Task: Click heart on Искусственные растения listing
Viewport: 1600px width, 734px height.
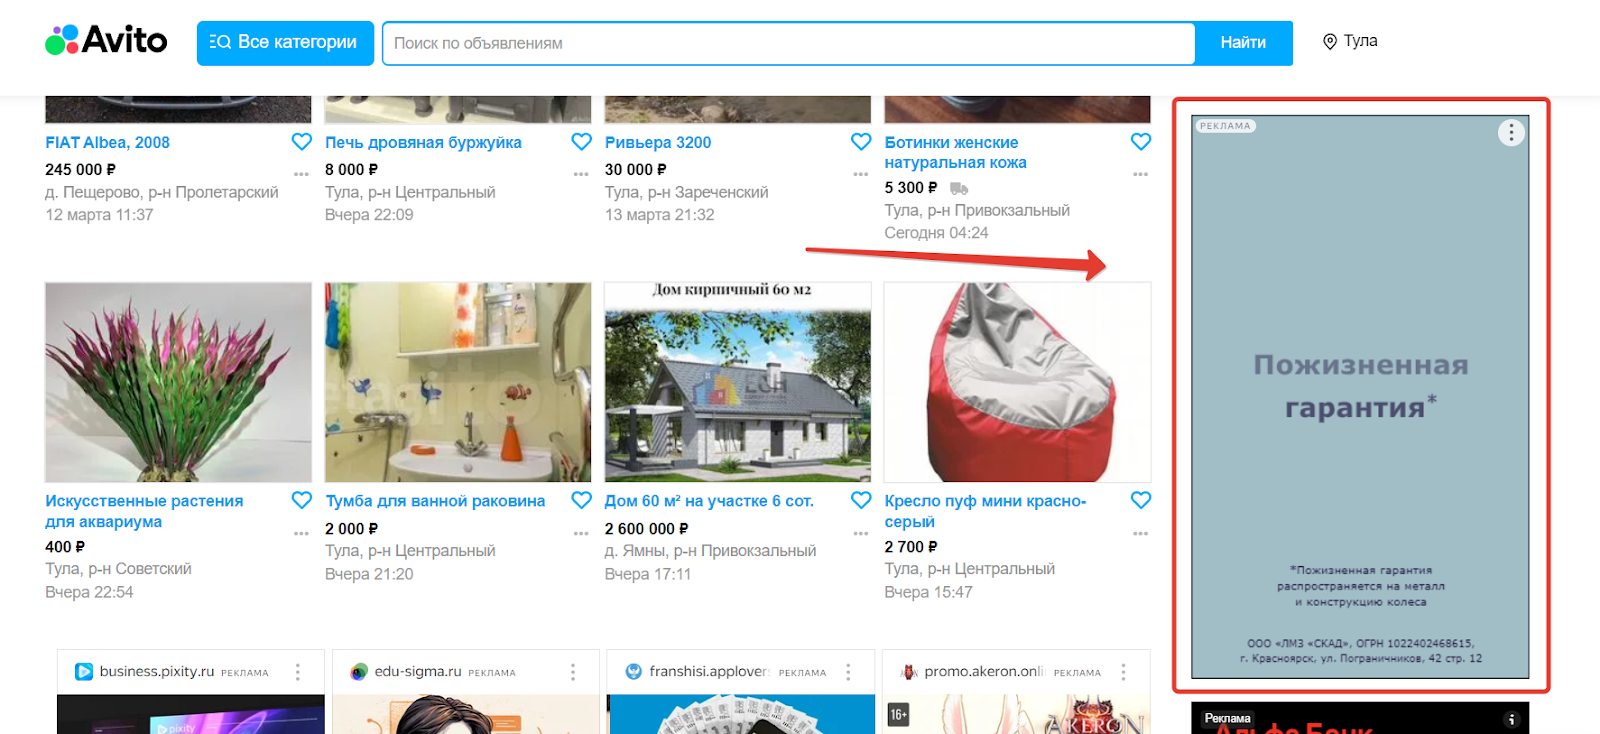Action: [301, 500]
